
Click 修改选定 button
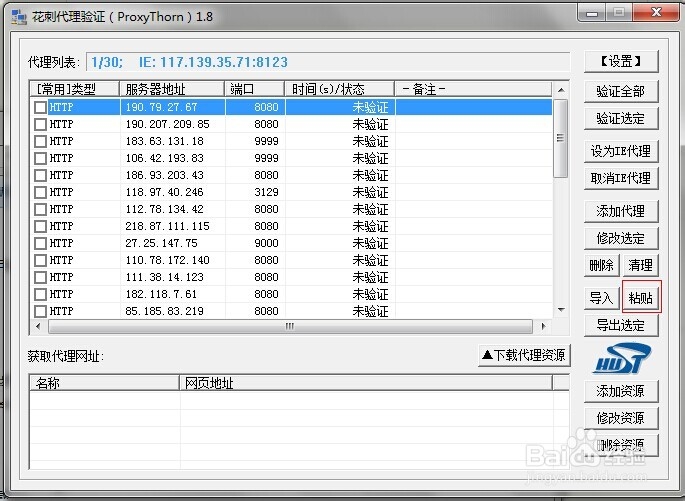tap(621, 239)
